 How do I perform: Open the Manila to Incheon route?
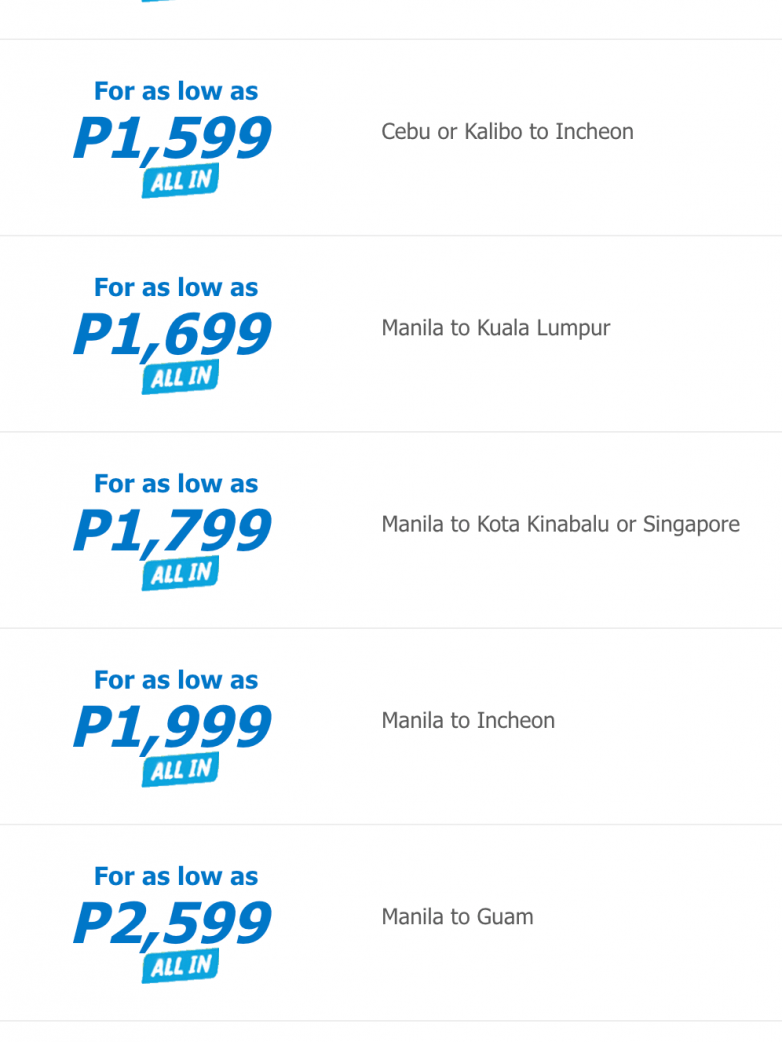point(468,720)
